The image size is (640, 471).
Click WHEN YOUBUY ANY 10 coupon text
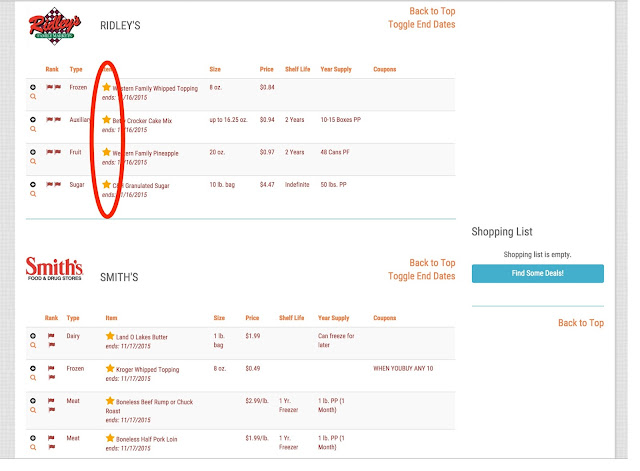403,369
